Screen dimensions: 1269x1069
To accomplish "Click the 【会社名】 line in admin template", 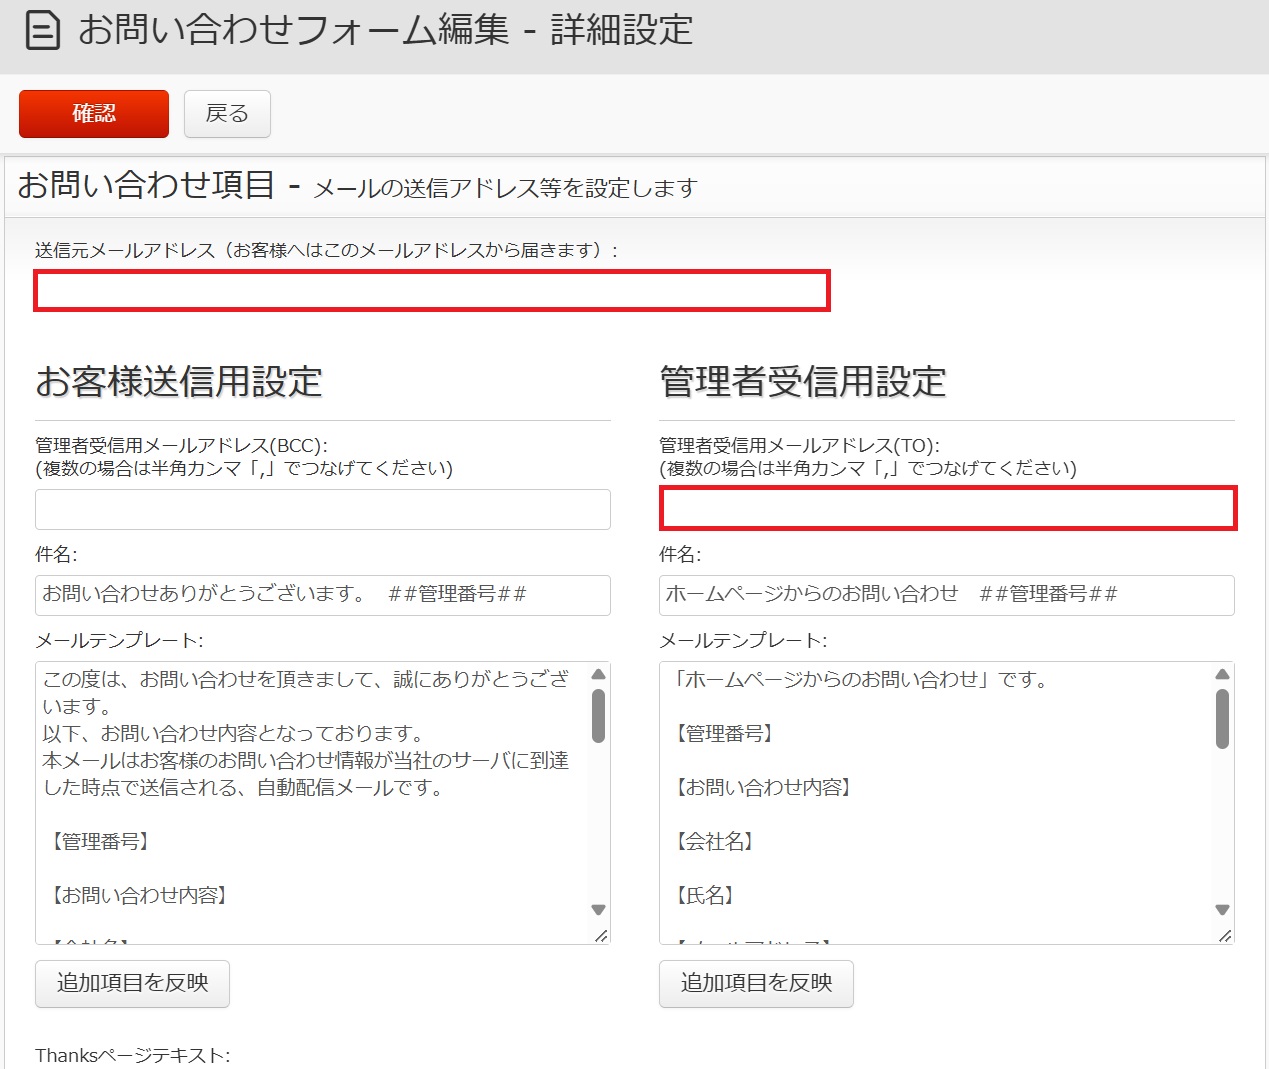I will [x=714, y=842].
